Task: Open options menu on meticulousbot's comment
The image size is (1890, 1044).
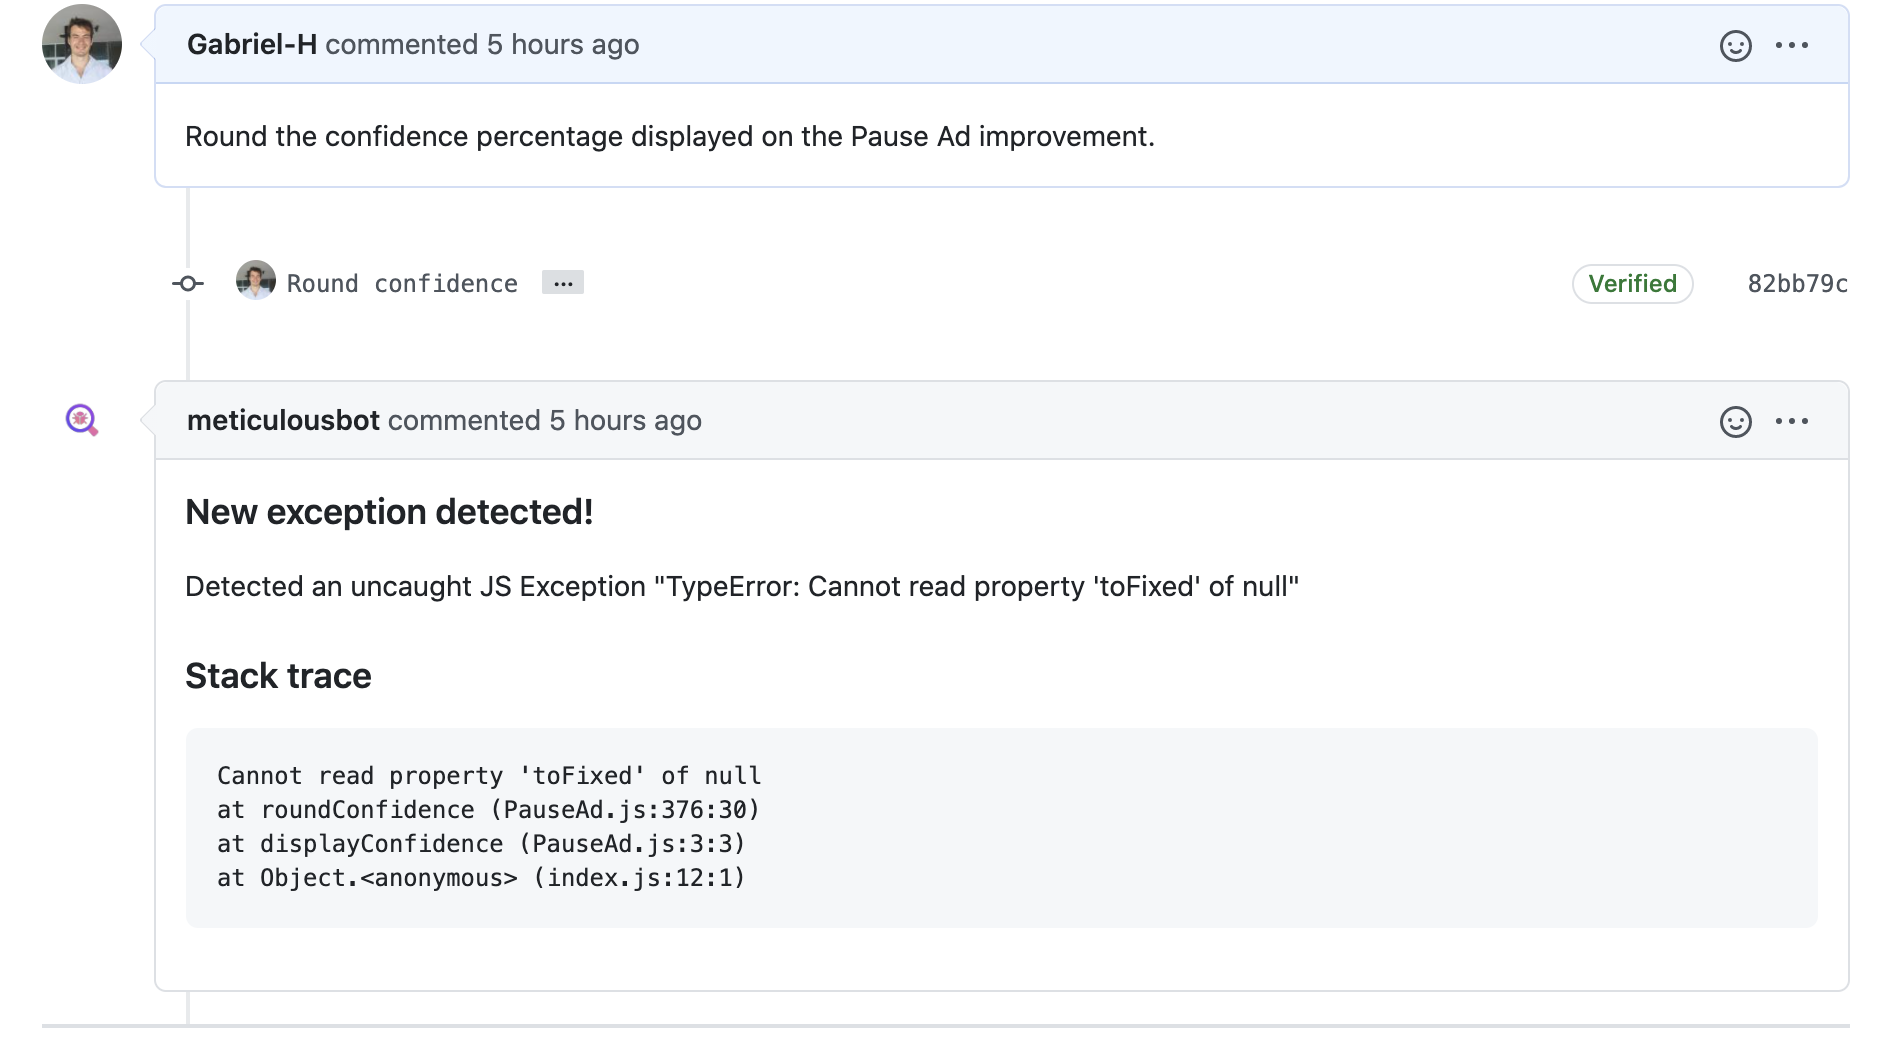Action: pyautogui.click(x=1791, y=422)
